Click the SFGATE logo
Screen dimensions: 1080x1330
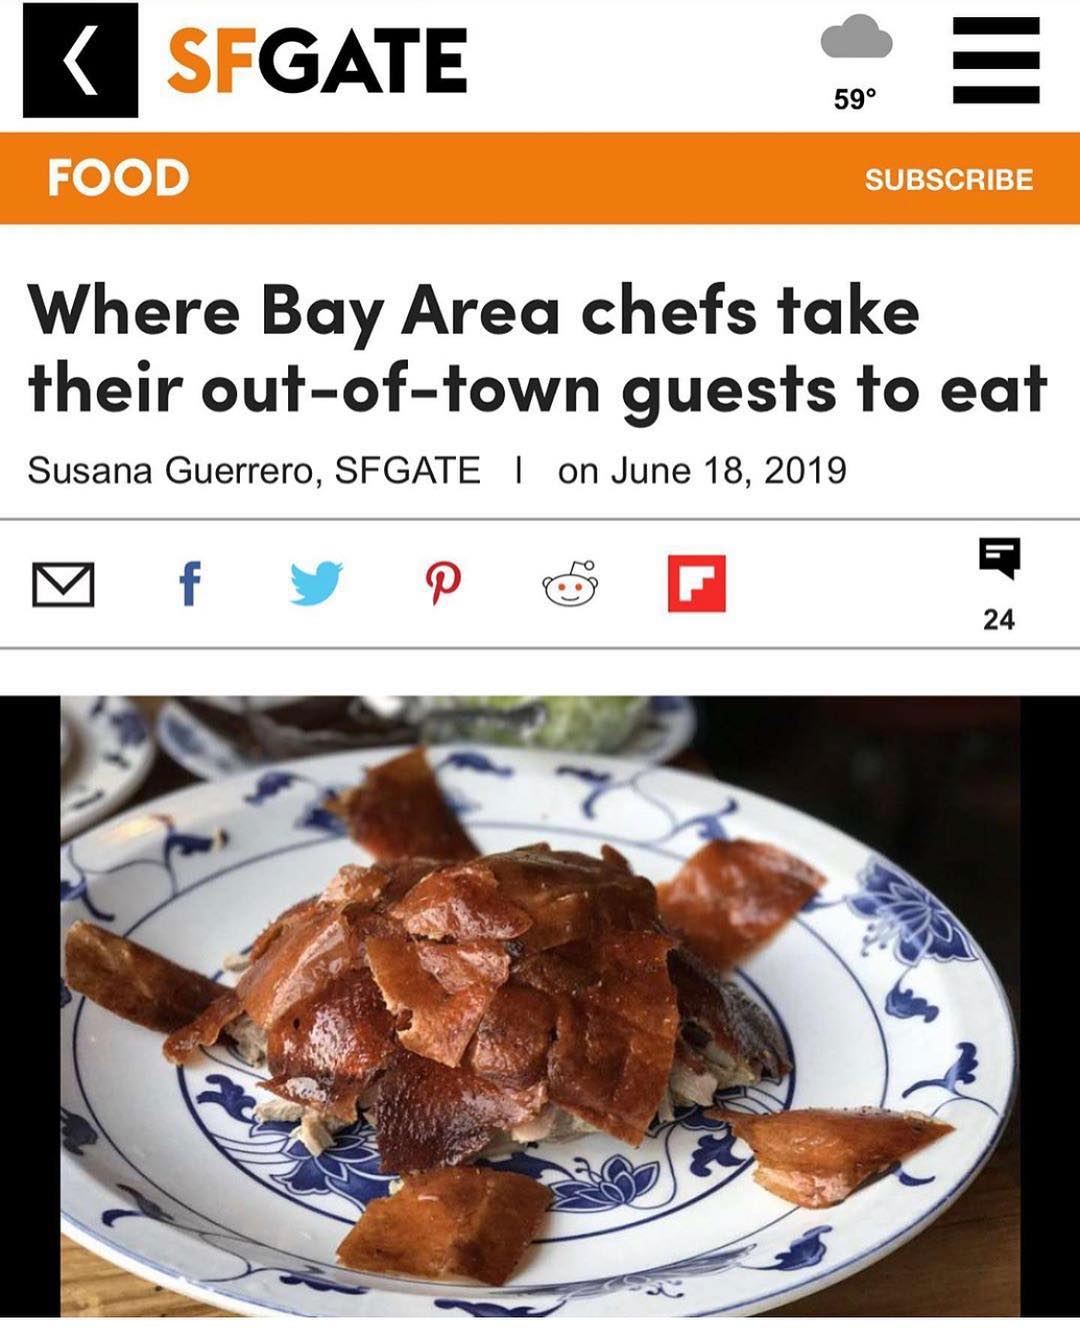pos(317,60)
